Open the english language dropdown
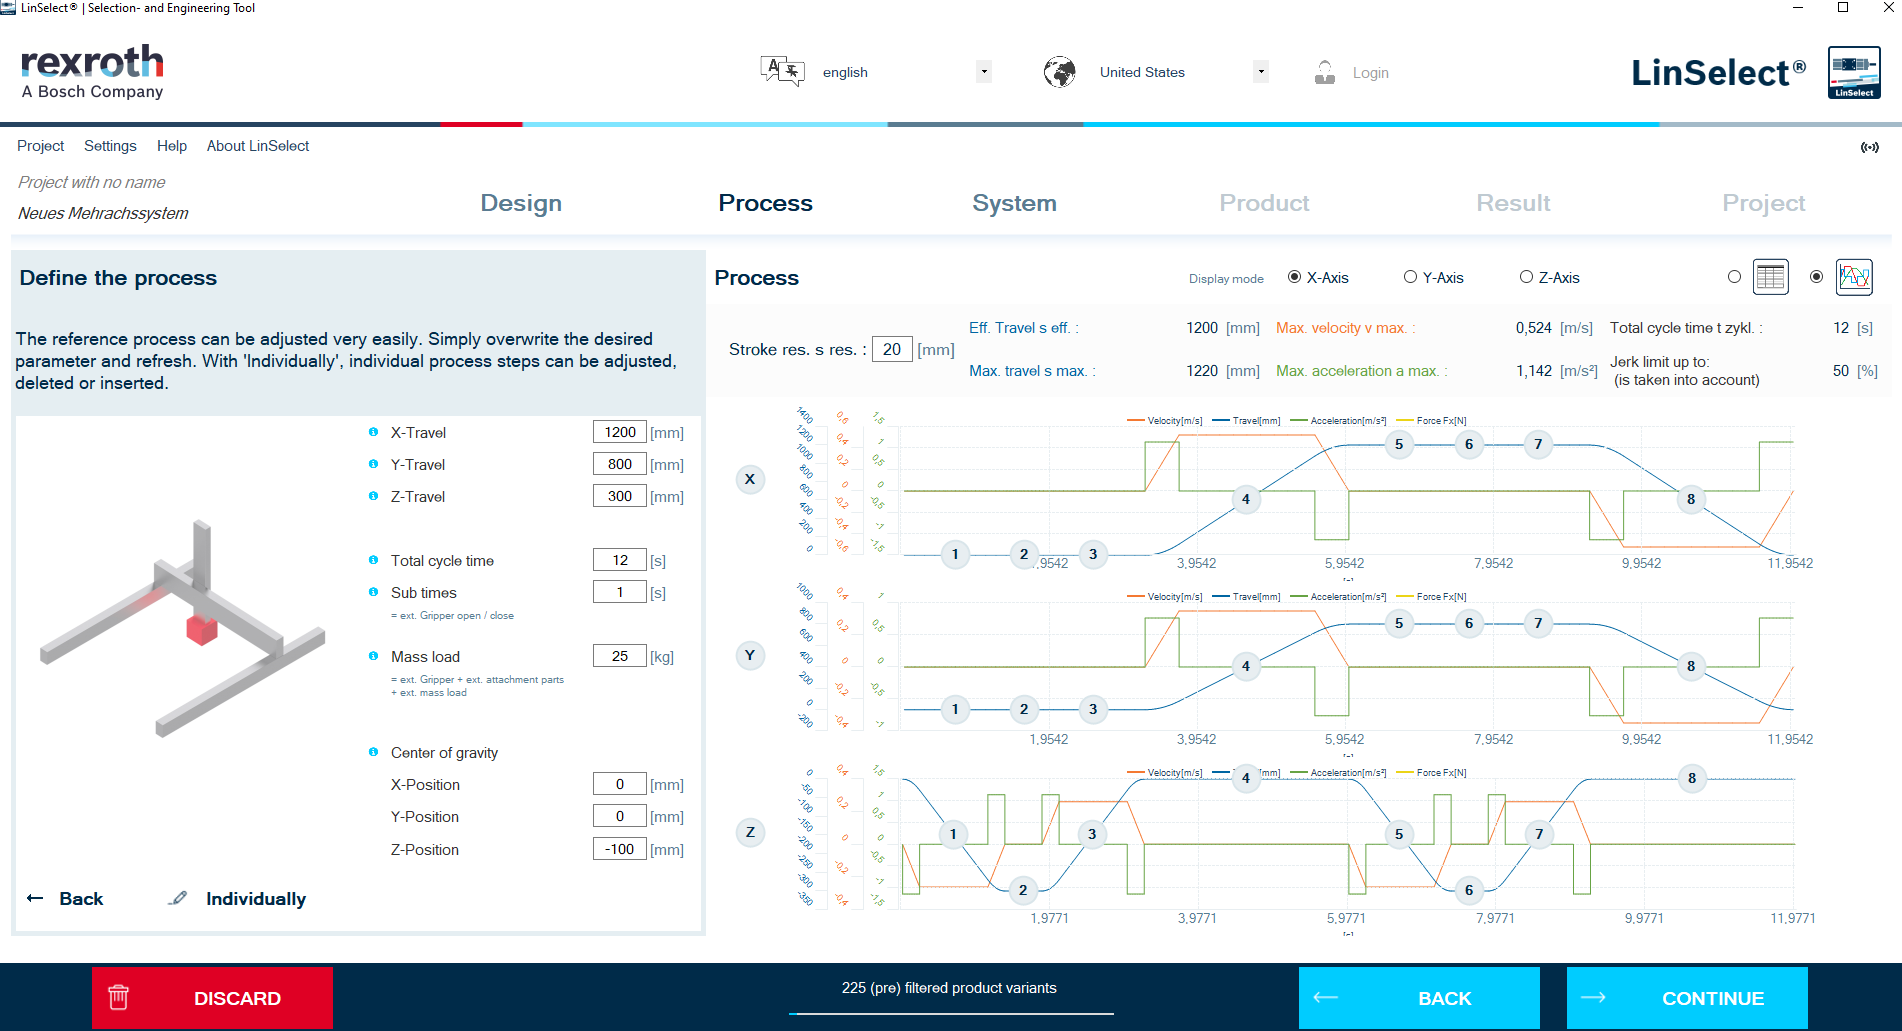The width and height of the screenshot is (1902, 1031). coord(984,72)
